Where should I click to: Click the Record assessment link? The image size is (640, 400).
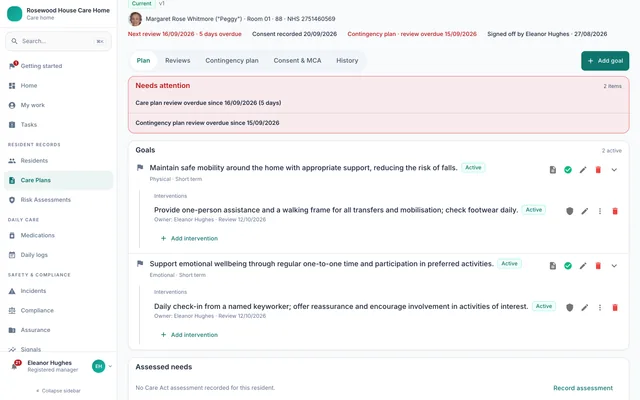coord(583,388)
